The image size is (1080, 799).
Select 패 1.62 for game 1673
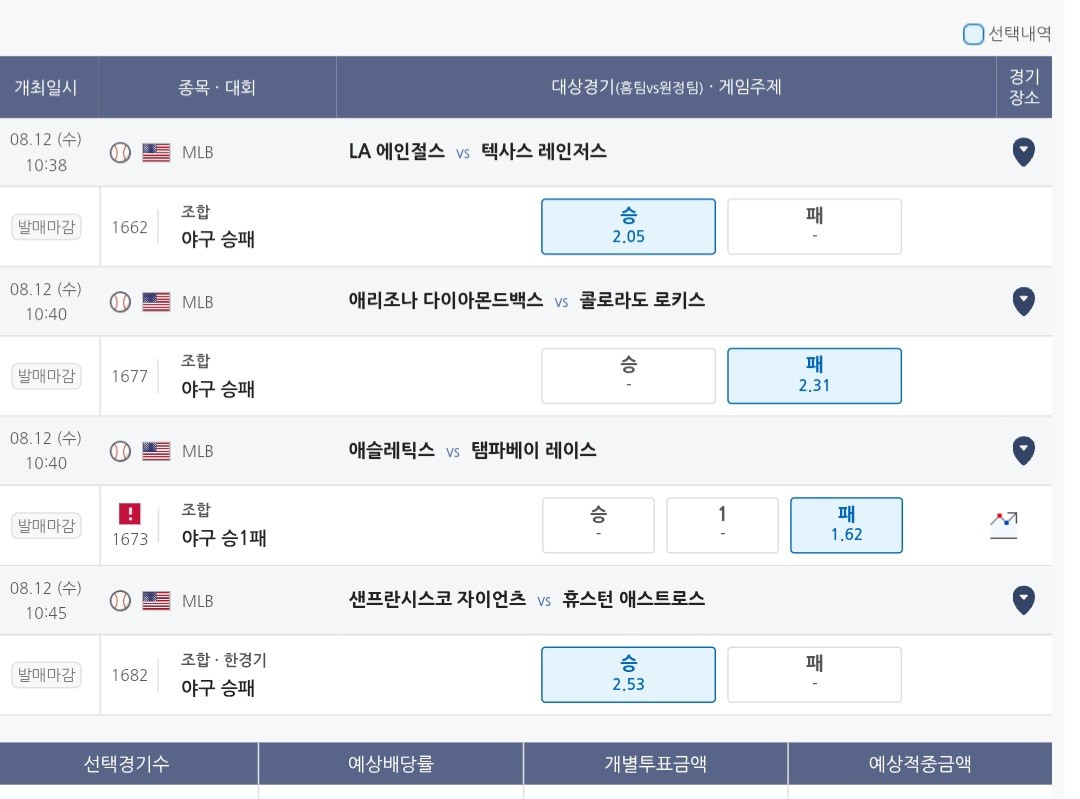(x=847, y=525)
